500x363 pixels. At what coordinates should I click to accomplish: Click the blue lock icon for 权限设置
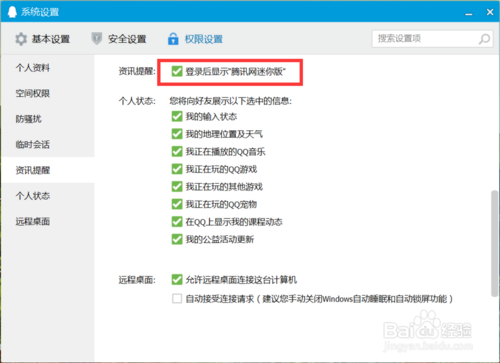pos(173,39)
